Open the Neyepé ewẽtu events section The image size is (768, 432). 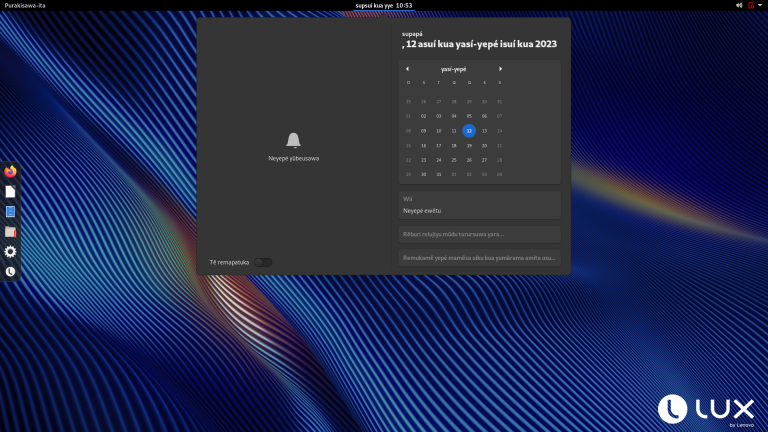480,205
